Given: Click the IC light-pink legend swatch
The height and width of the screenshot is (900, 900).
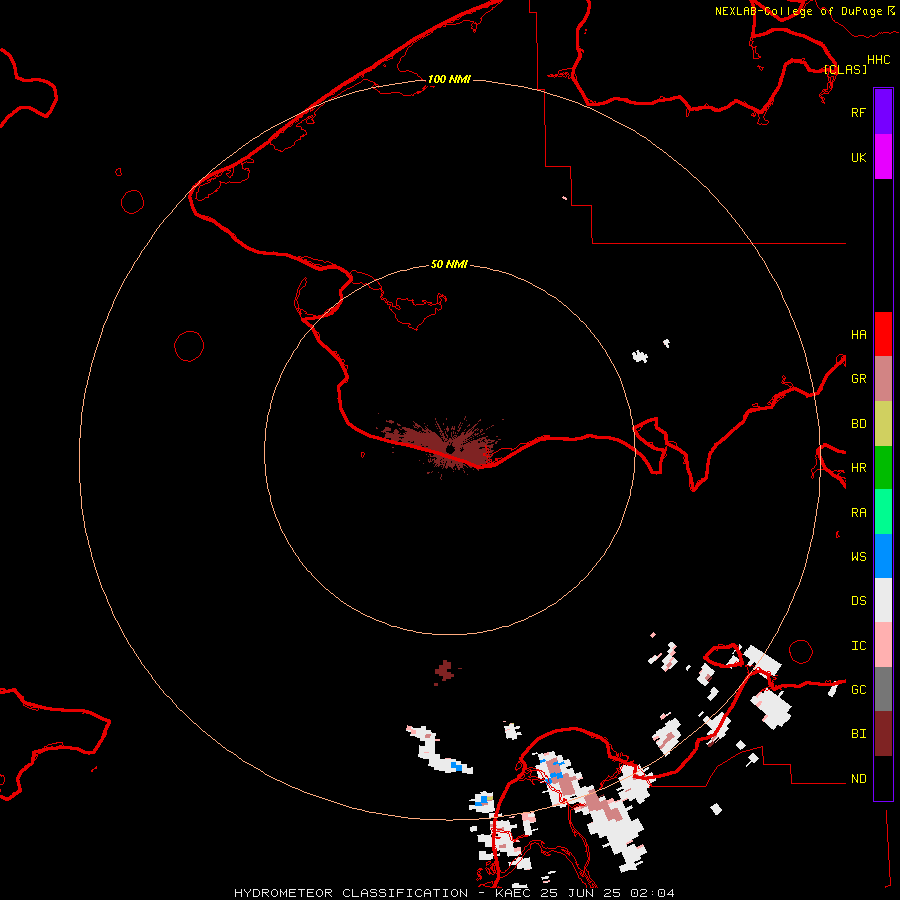Looking at the screenshot, I should point(883,645).
